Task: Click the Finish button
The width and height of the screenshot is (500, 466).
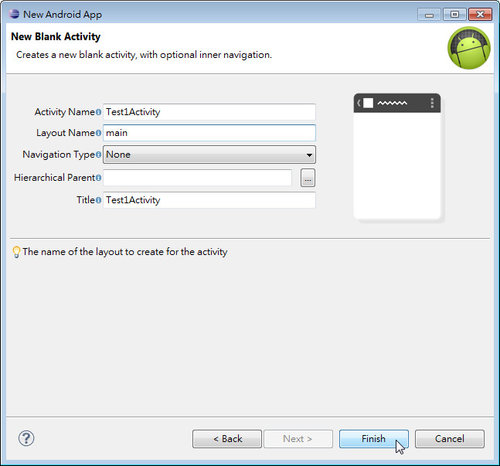Action: click(x=374, y=439)
